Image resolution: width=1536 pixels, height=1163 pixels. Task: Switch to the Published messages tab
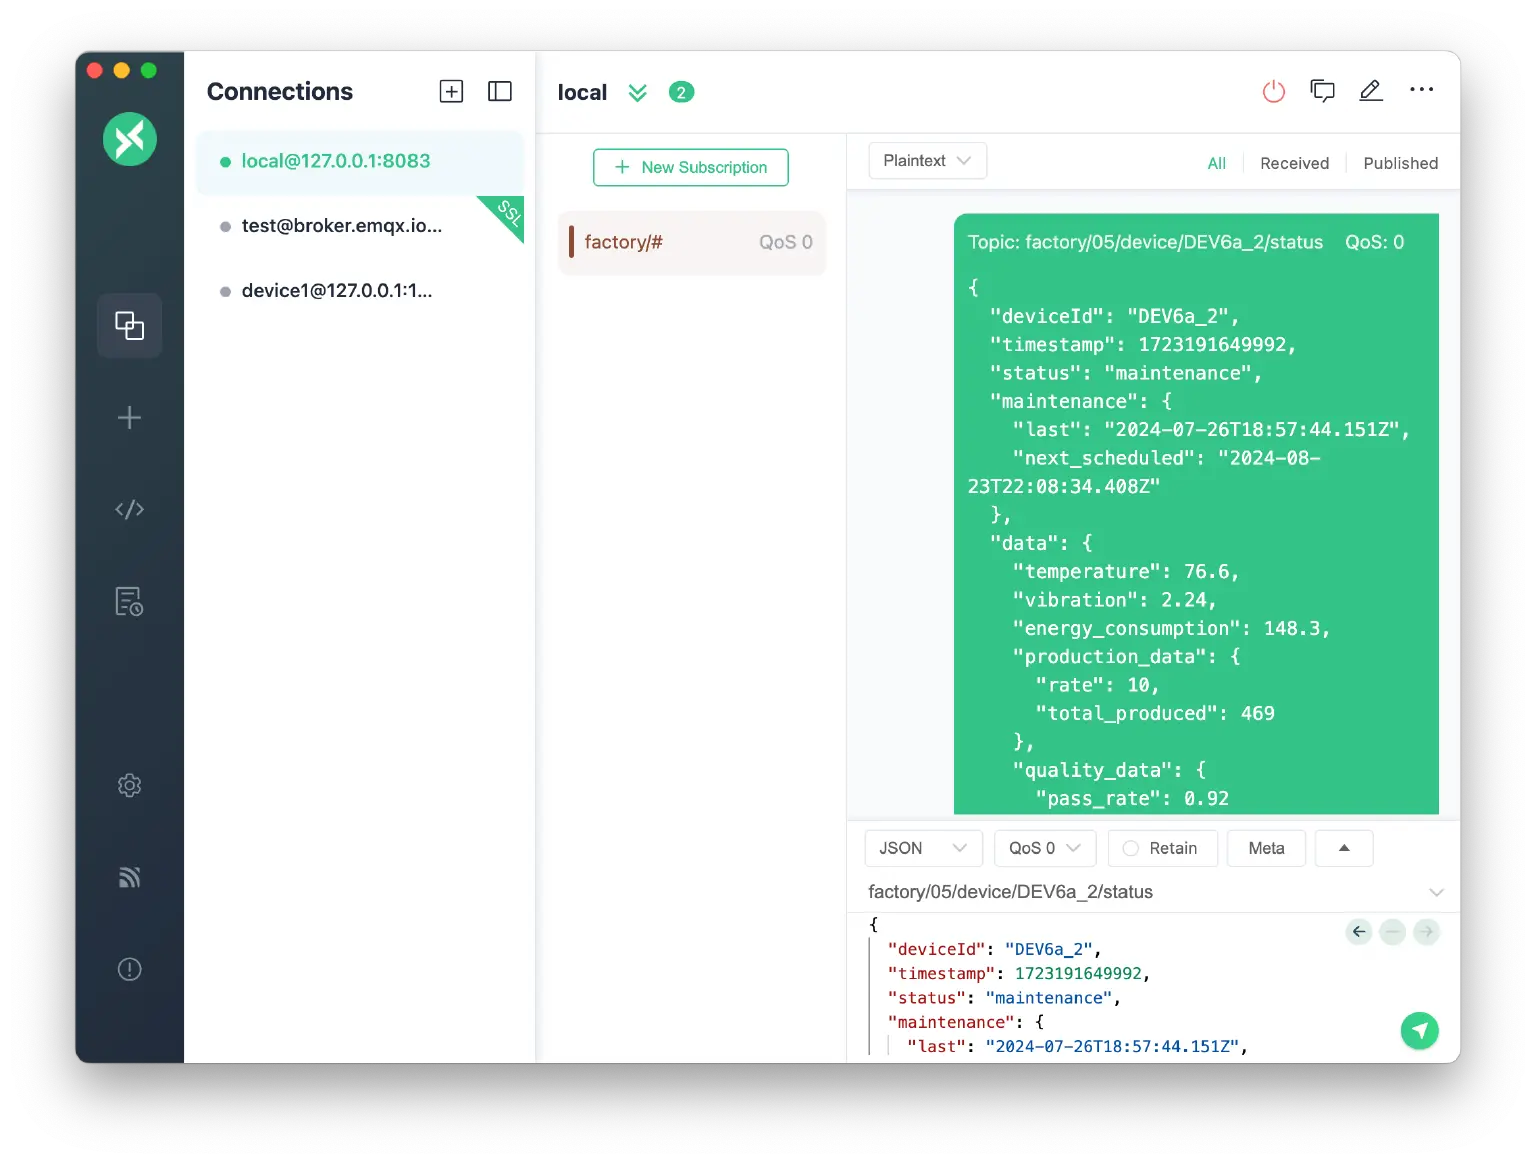click(x=1400, y=163)
